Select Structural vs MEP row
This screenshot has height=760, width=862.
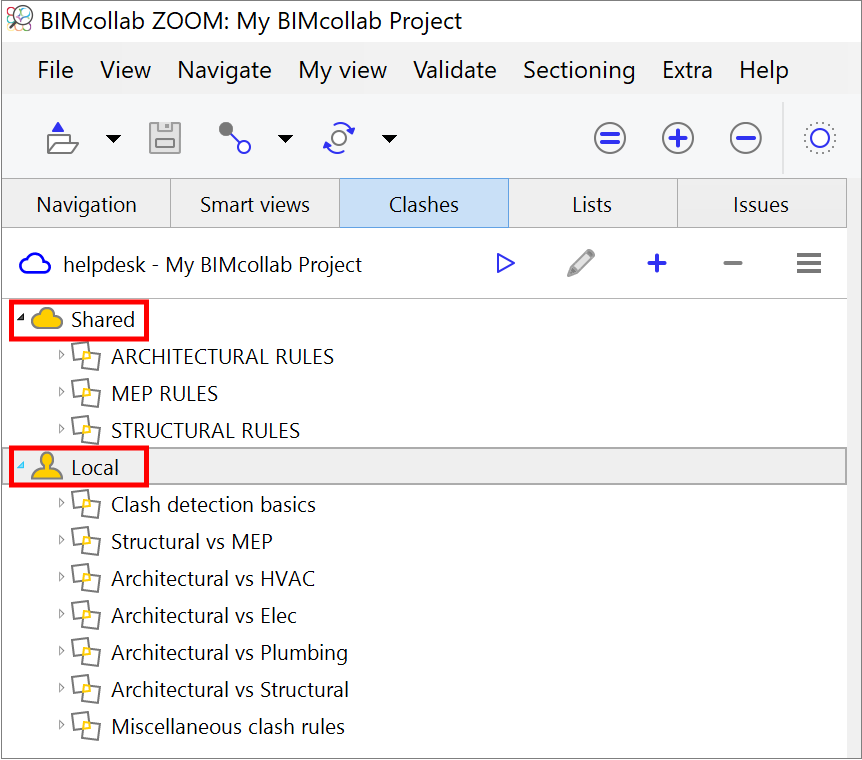click(191, 542)
